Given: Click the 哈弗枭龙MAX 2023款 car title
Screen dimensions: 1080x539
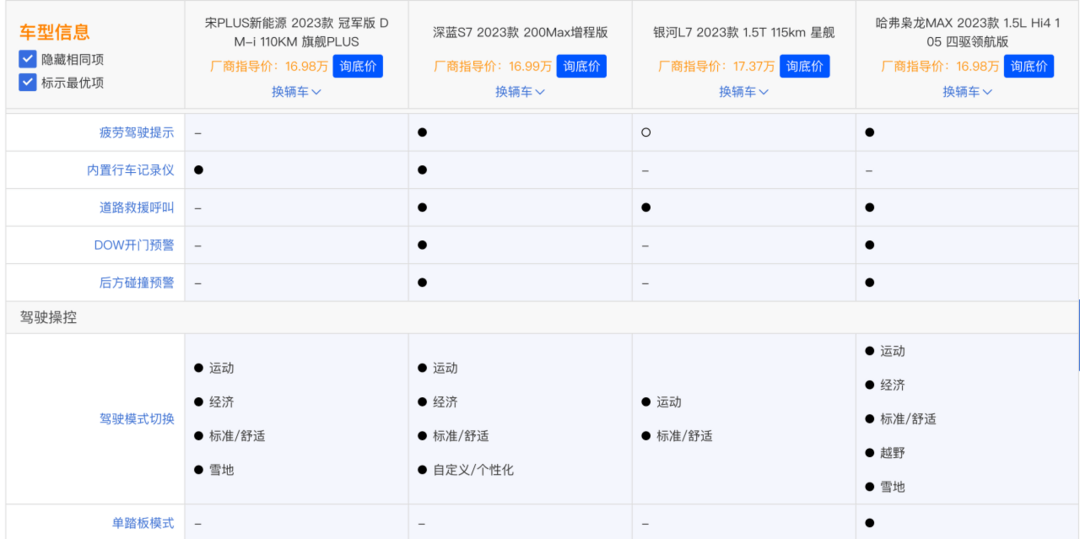Looking at the screenshot, I should (x=967, y=32).
